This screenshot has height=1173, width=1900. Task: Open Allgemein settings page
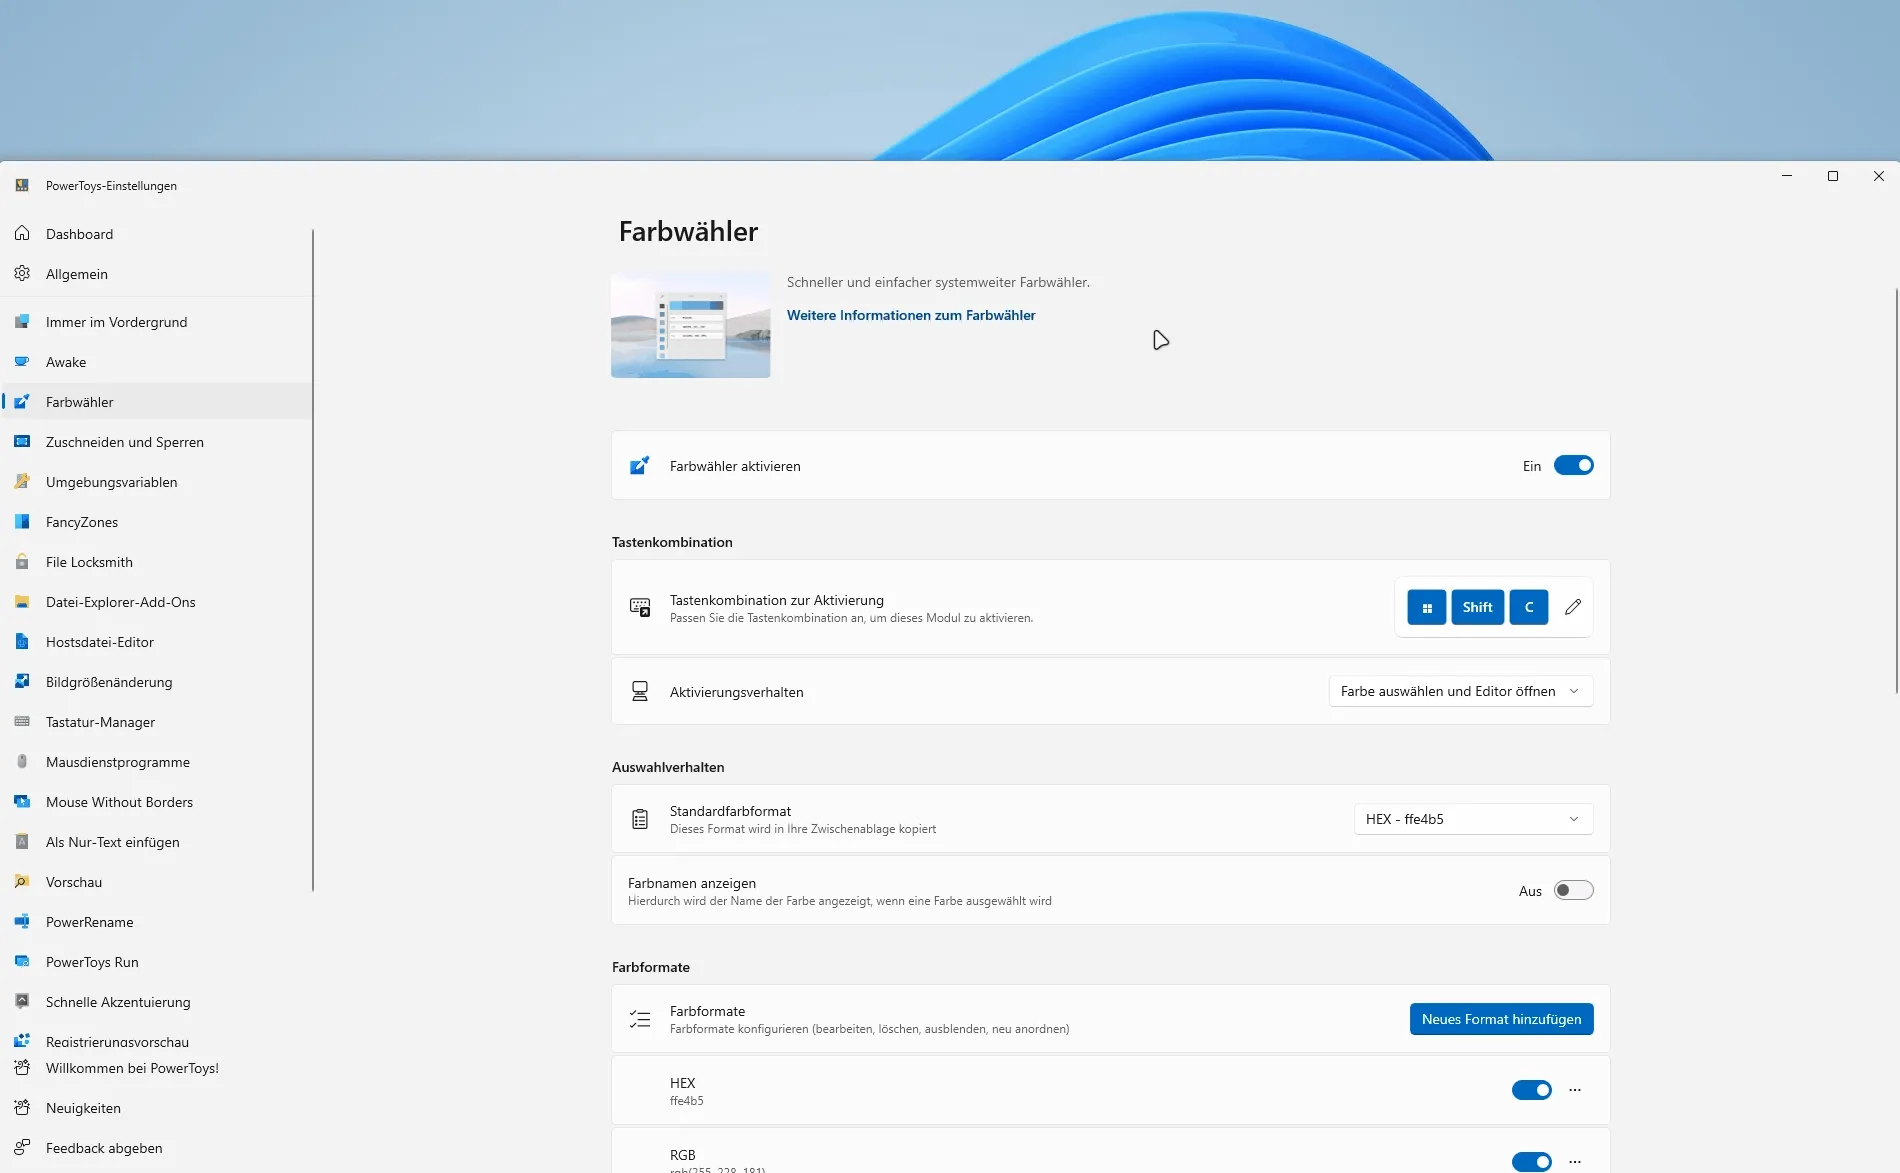coord(158,273)
